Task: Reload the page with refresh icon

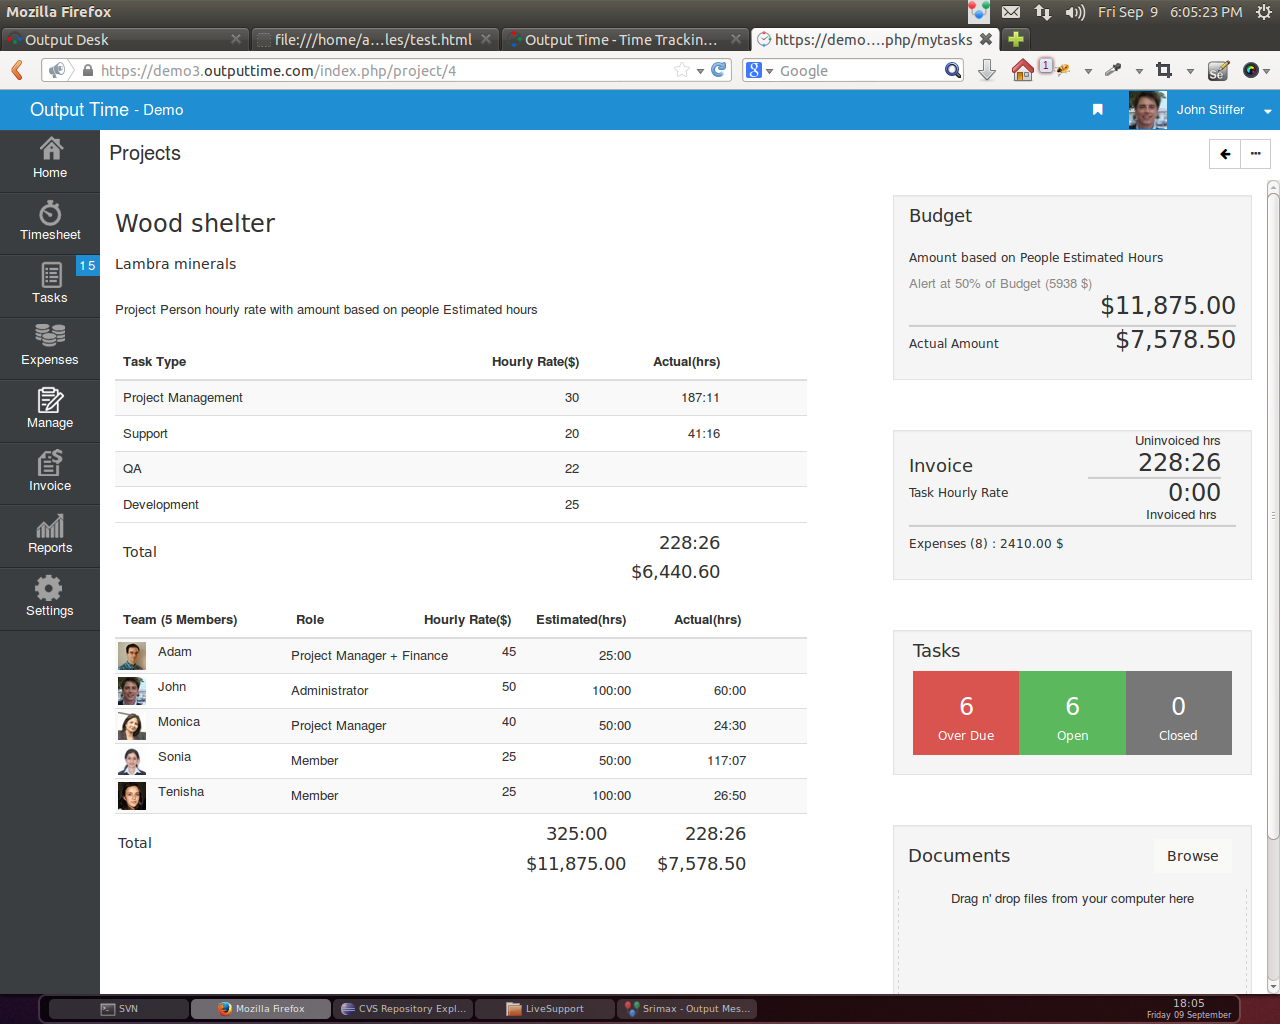Action: pyautogui.click(x=719, y=70)
